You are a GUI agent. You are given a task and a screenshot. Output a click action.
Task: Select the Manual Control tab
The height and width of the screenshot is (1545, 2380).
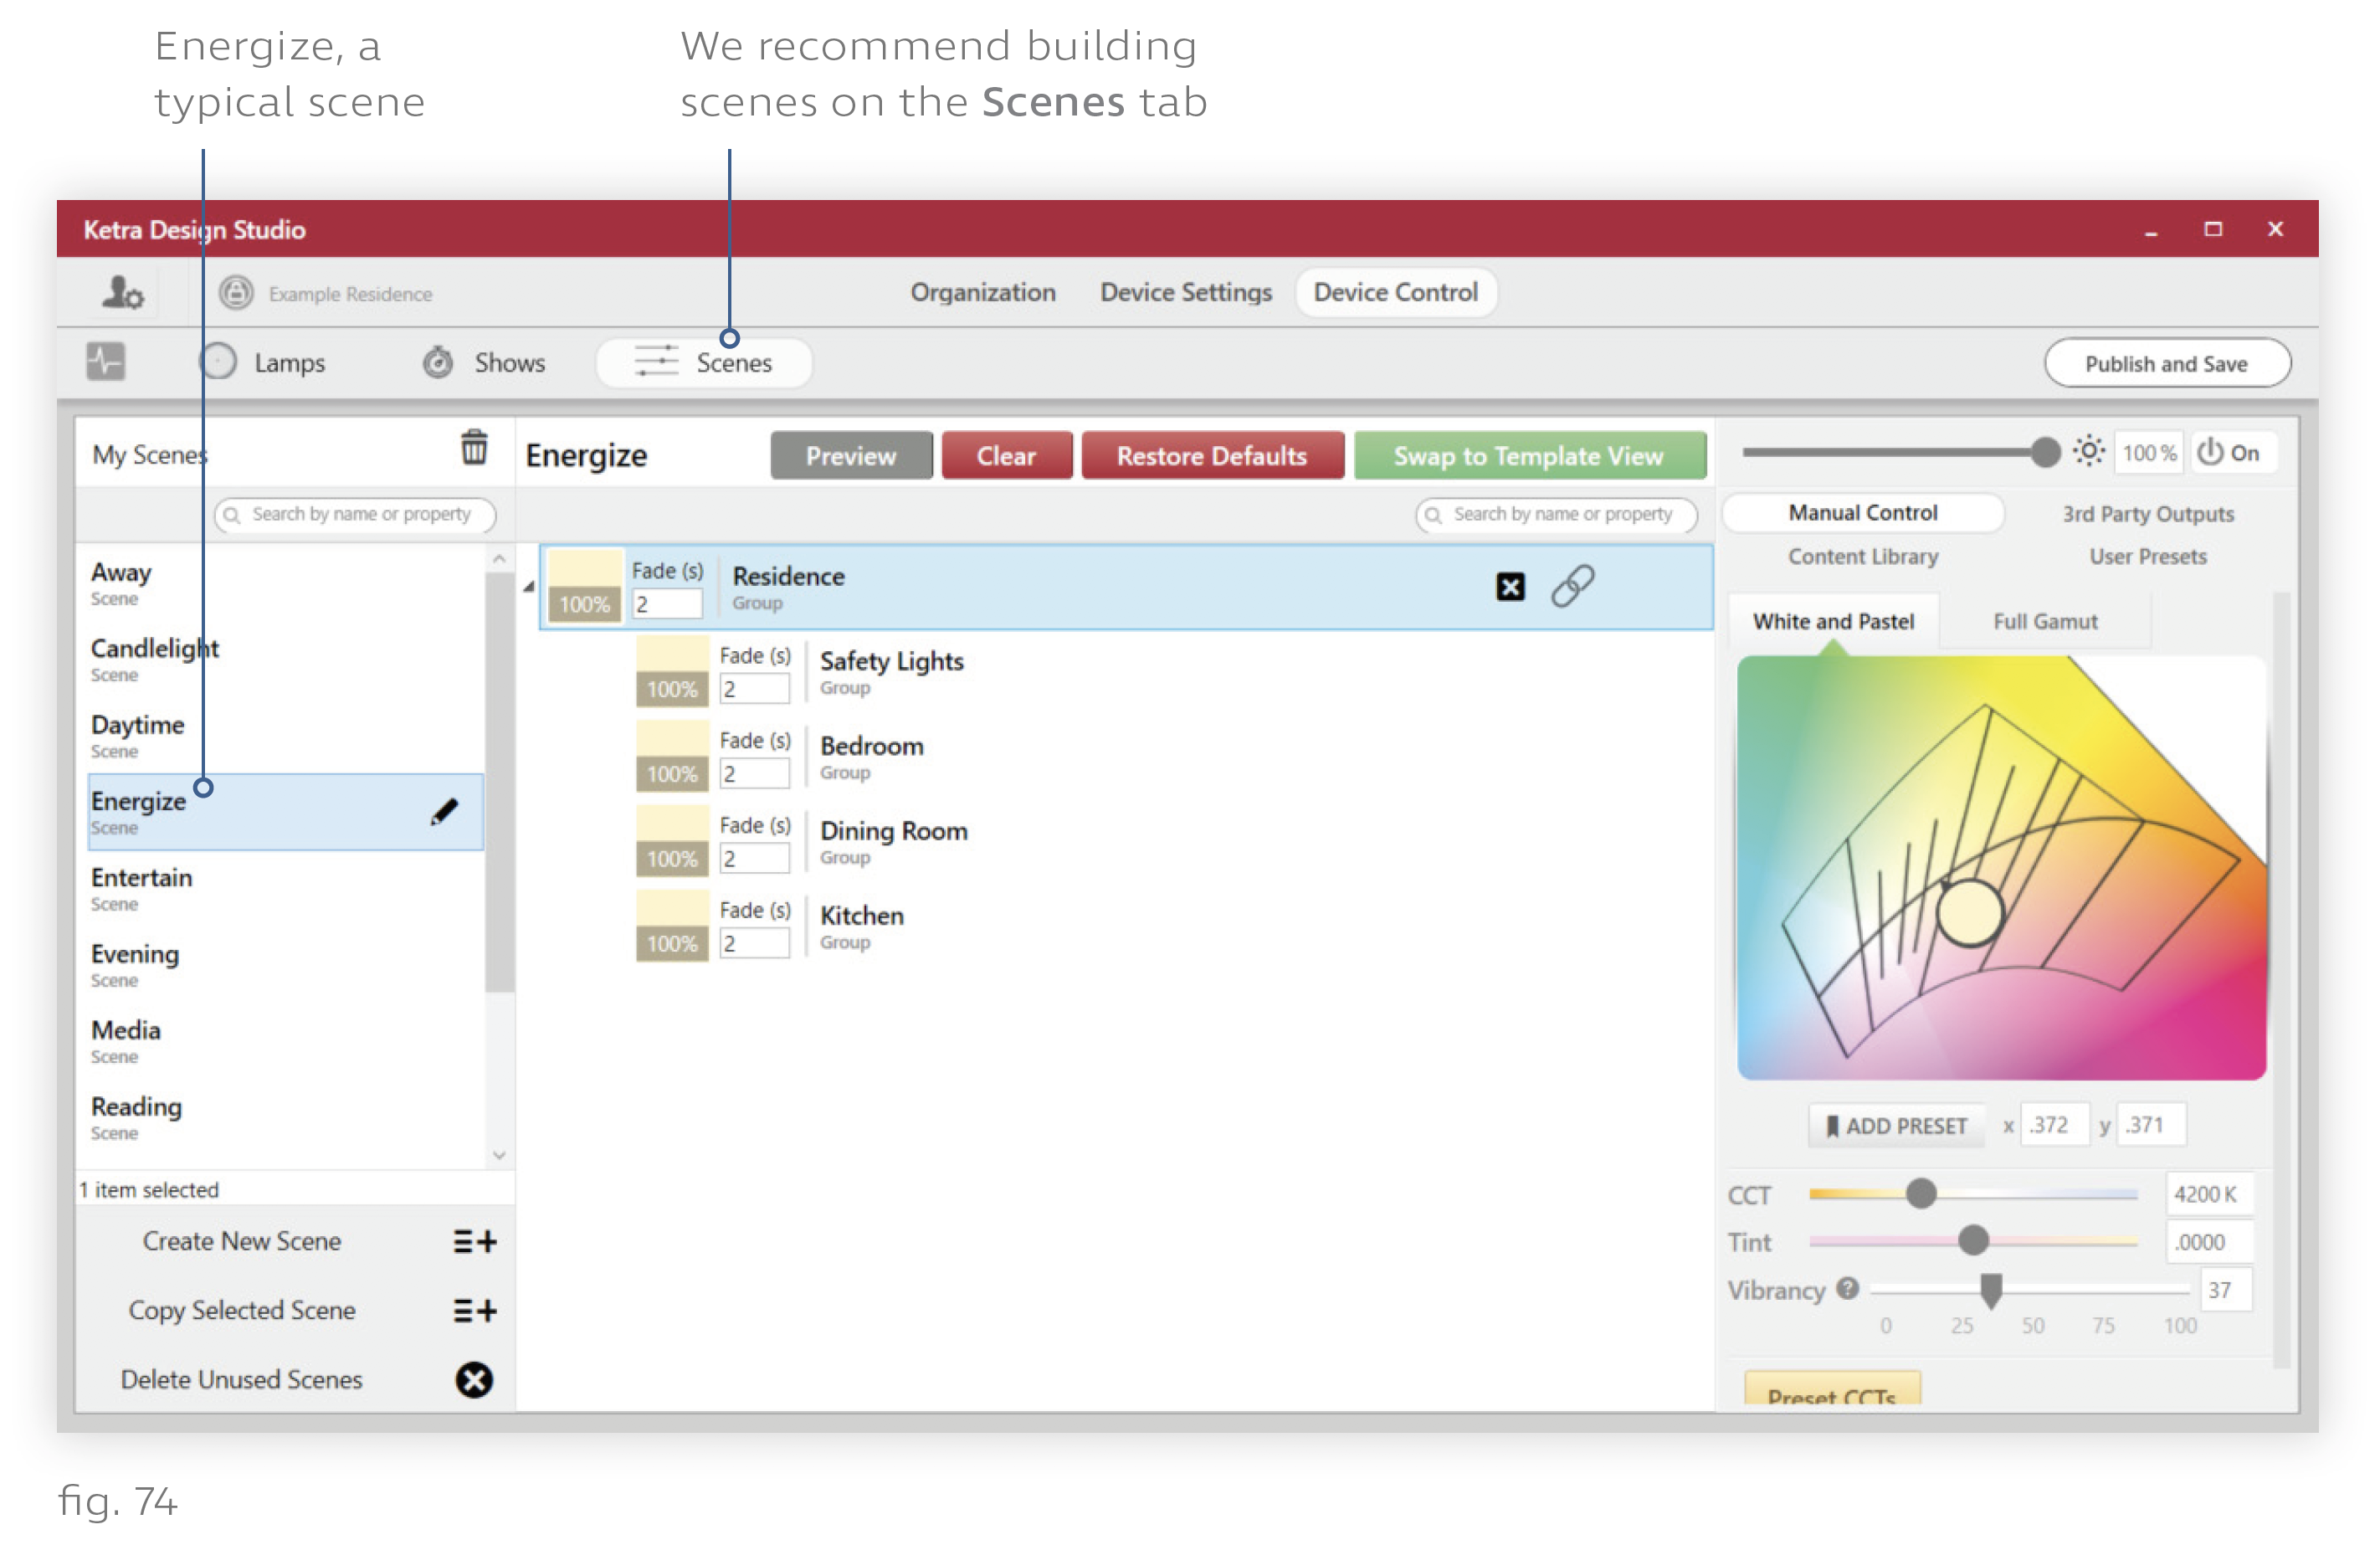(x=1862, y=513)
